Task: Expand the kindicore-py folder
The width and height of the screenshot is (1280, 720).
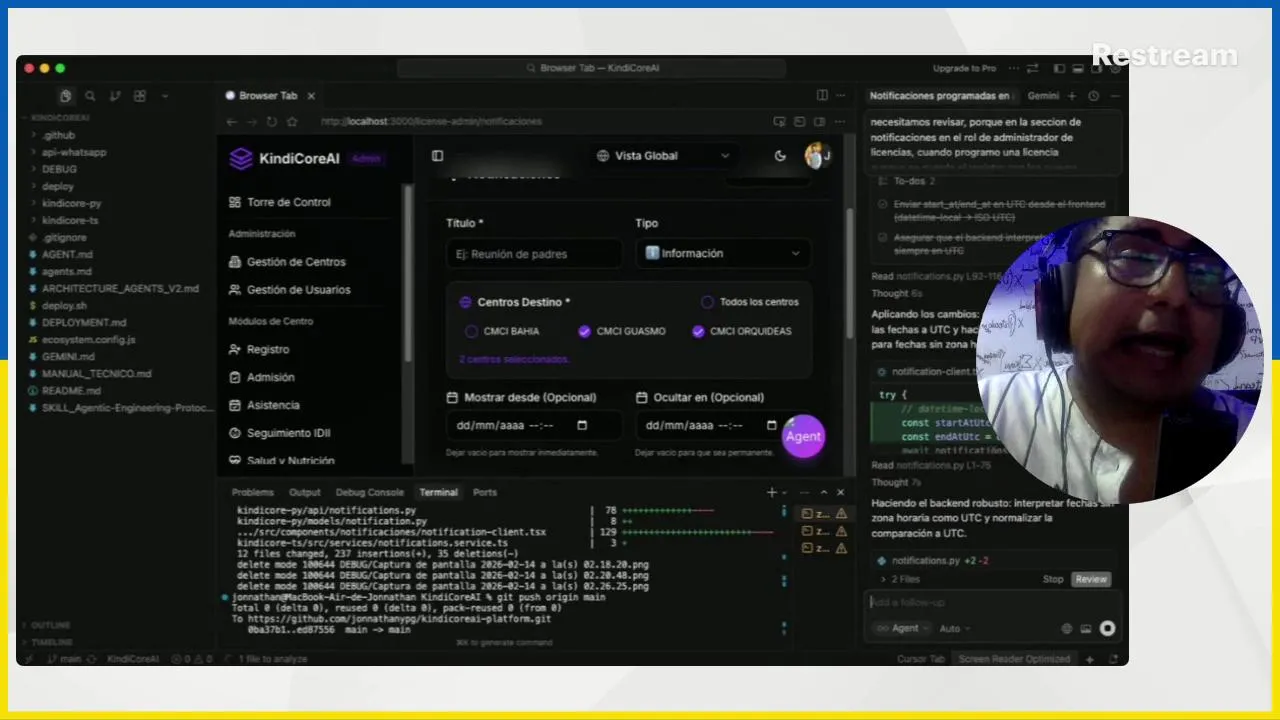Action: [71, 203]
